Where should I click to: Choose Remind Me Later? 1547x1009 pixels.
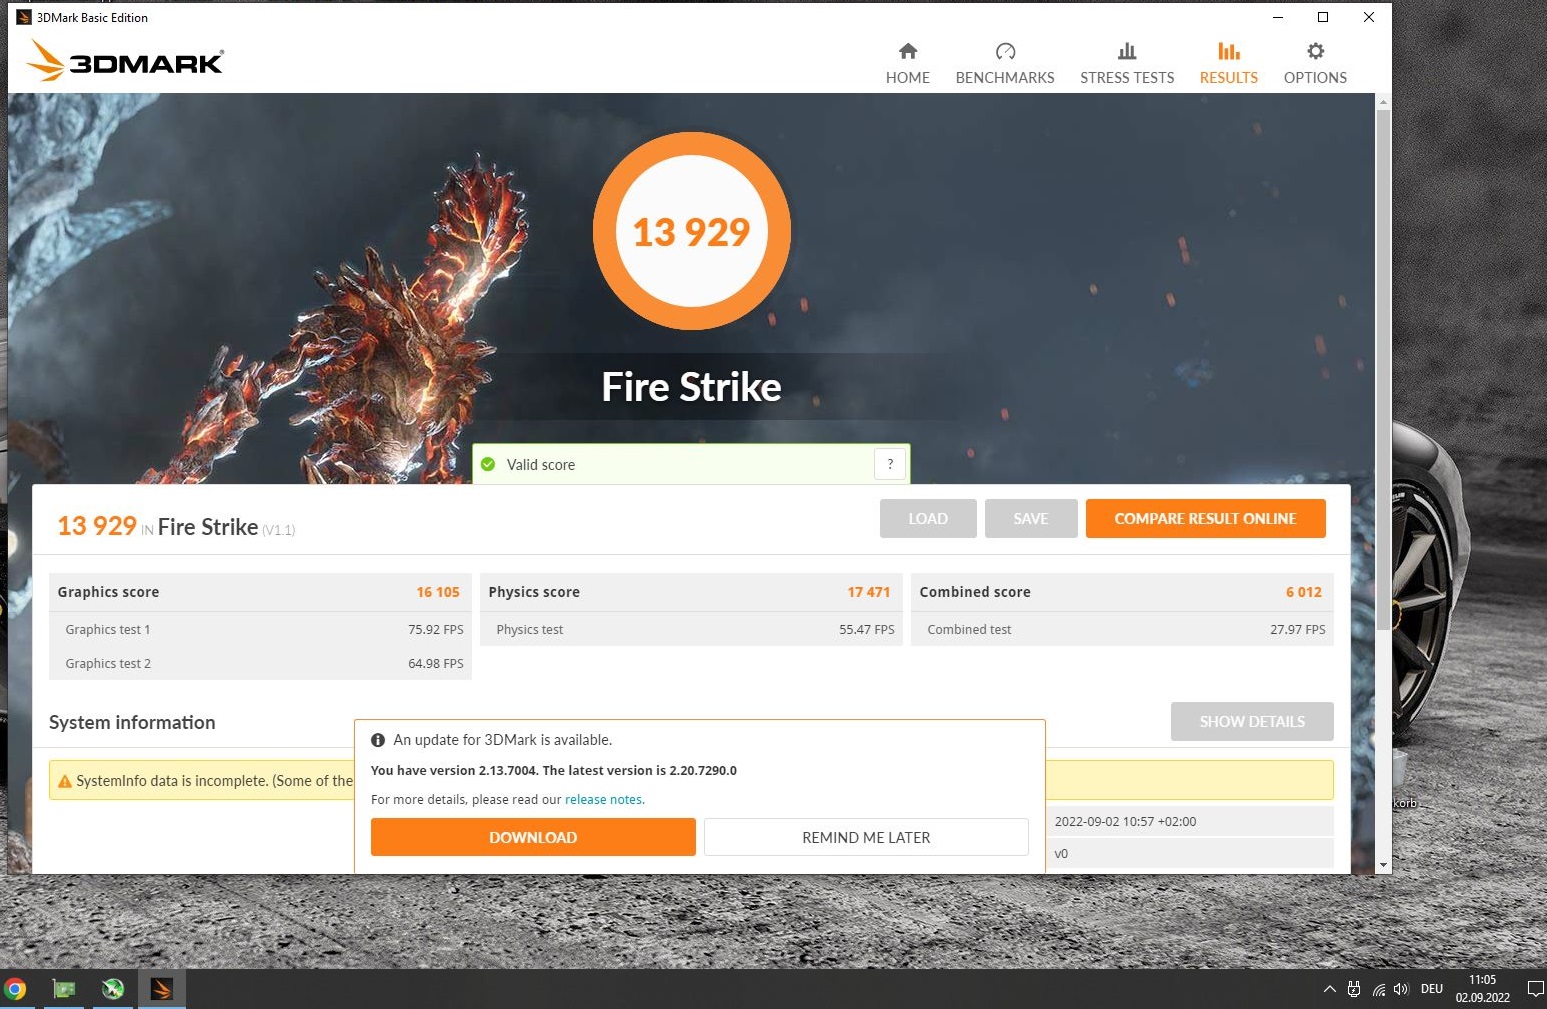pyautogui.click(x=866, y=837)
